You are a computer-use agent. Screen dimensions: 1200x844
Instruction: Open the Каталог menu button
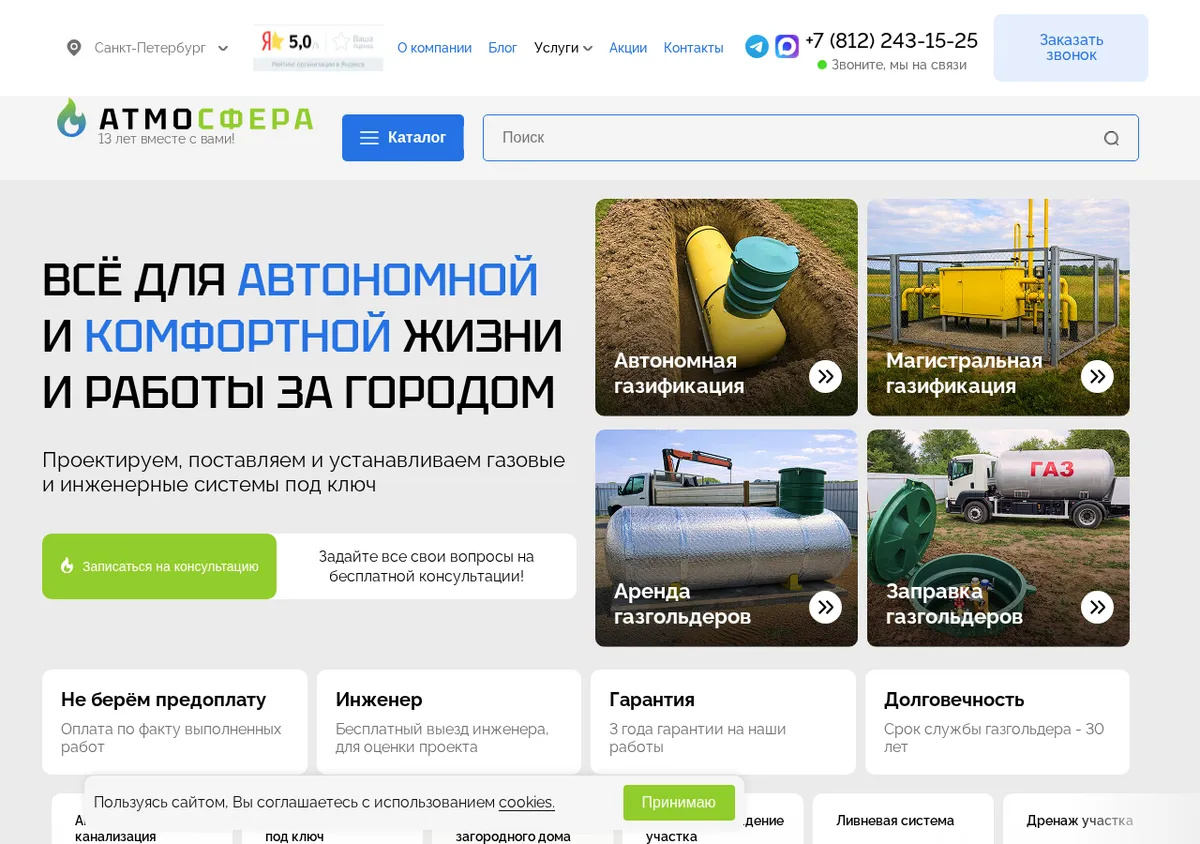pos(403,138)
